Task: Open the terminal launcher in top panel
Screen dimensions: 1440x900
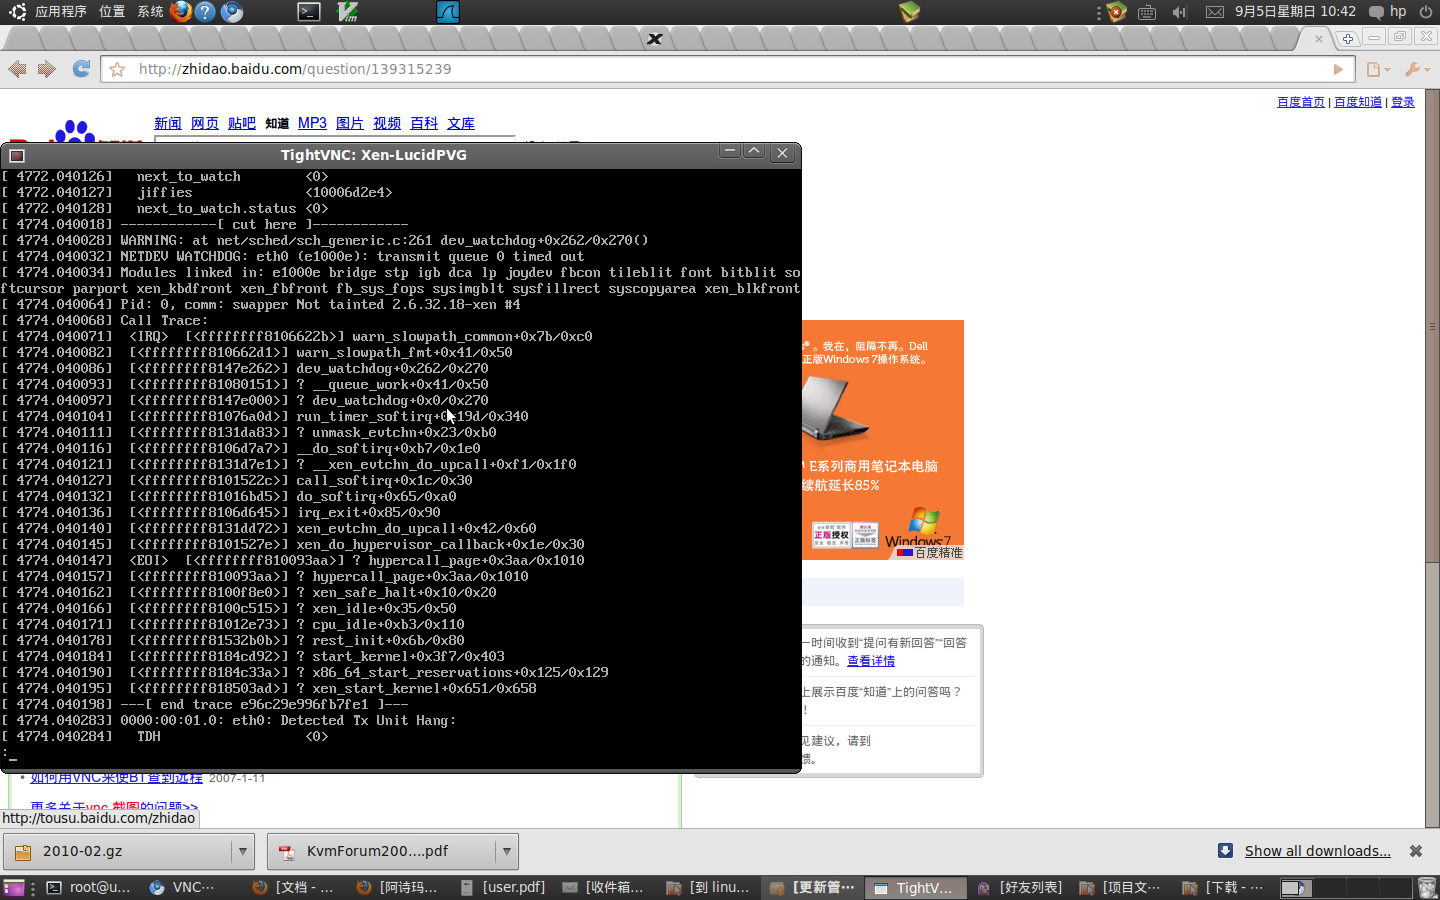Action: (x=309, y=12)
